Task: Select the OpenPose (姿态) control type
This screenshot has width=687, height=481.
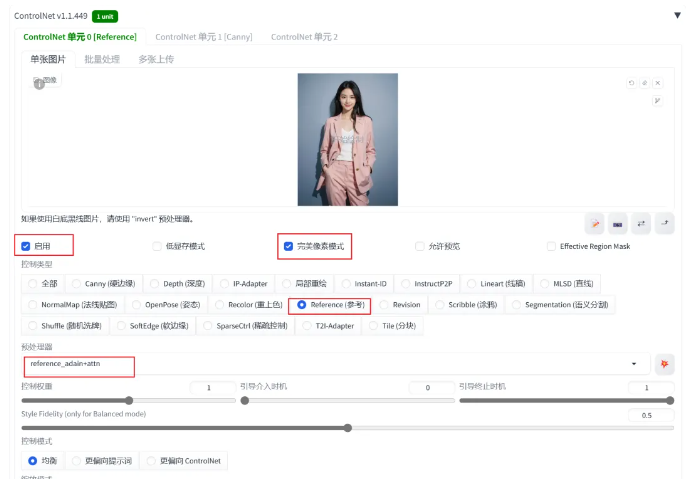Action: click(166, 305)
